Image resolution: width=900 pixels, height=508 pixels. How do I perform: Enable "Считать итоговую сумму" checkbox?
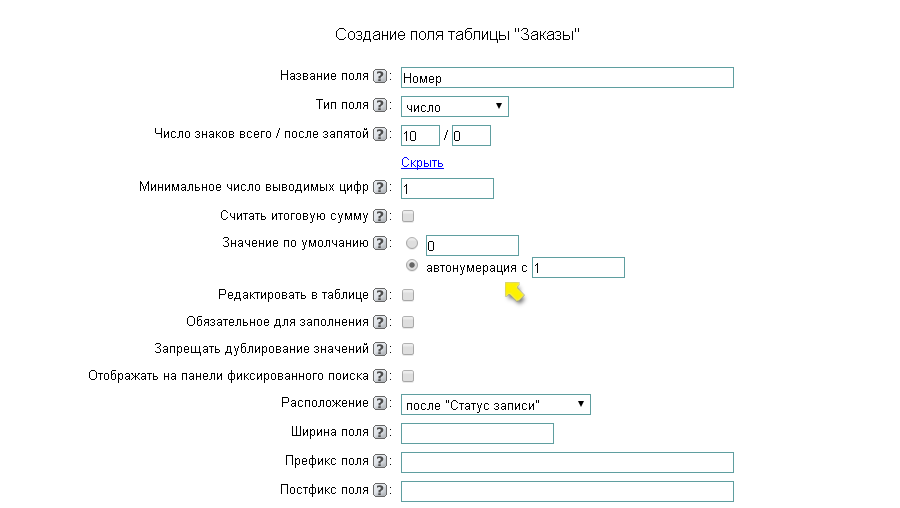pos(408,216)
